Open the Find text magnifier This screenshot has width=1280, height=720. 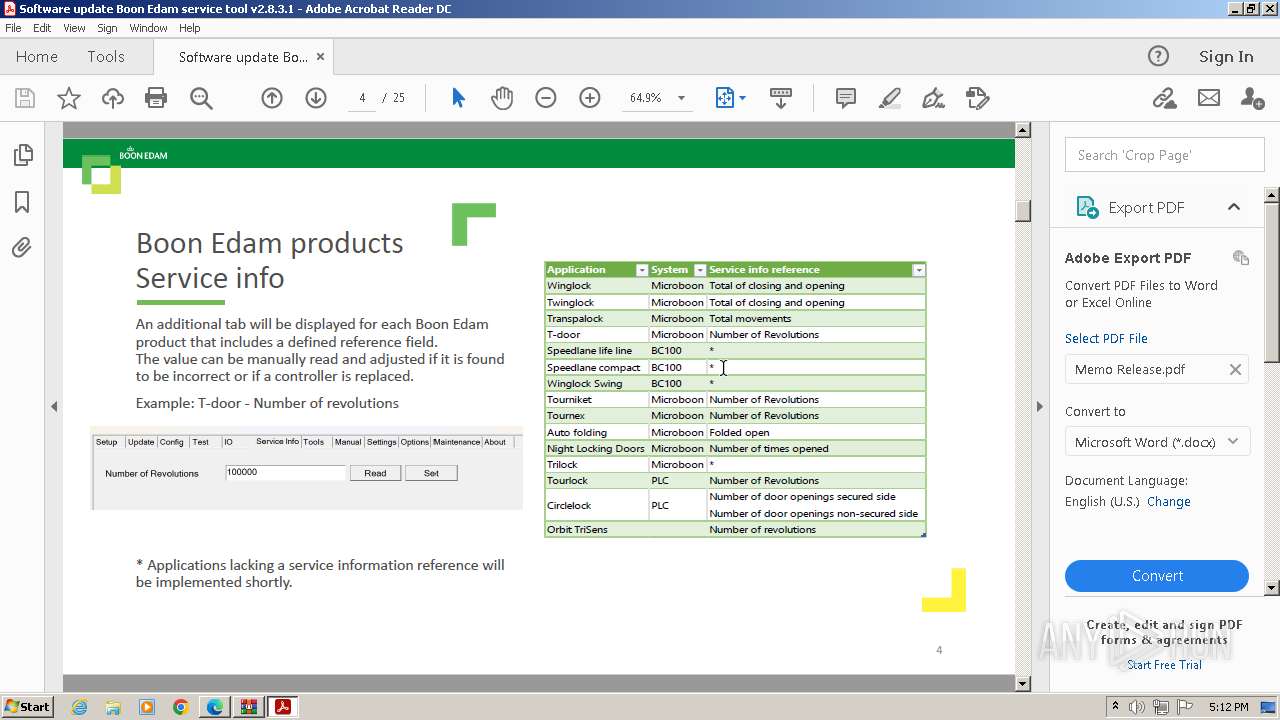[x=201, y=98]
